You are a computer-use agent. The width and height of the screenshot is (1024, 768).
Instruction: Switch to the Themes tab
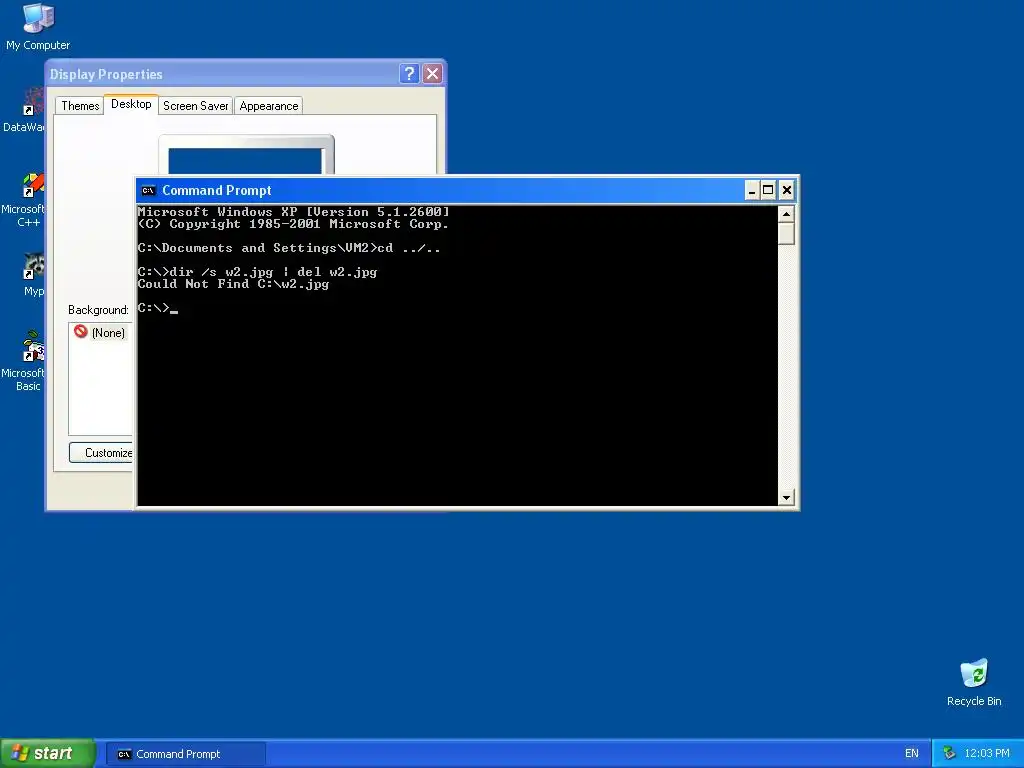(x=80, y=106)
